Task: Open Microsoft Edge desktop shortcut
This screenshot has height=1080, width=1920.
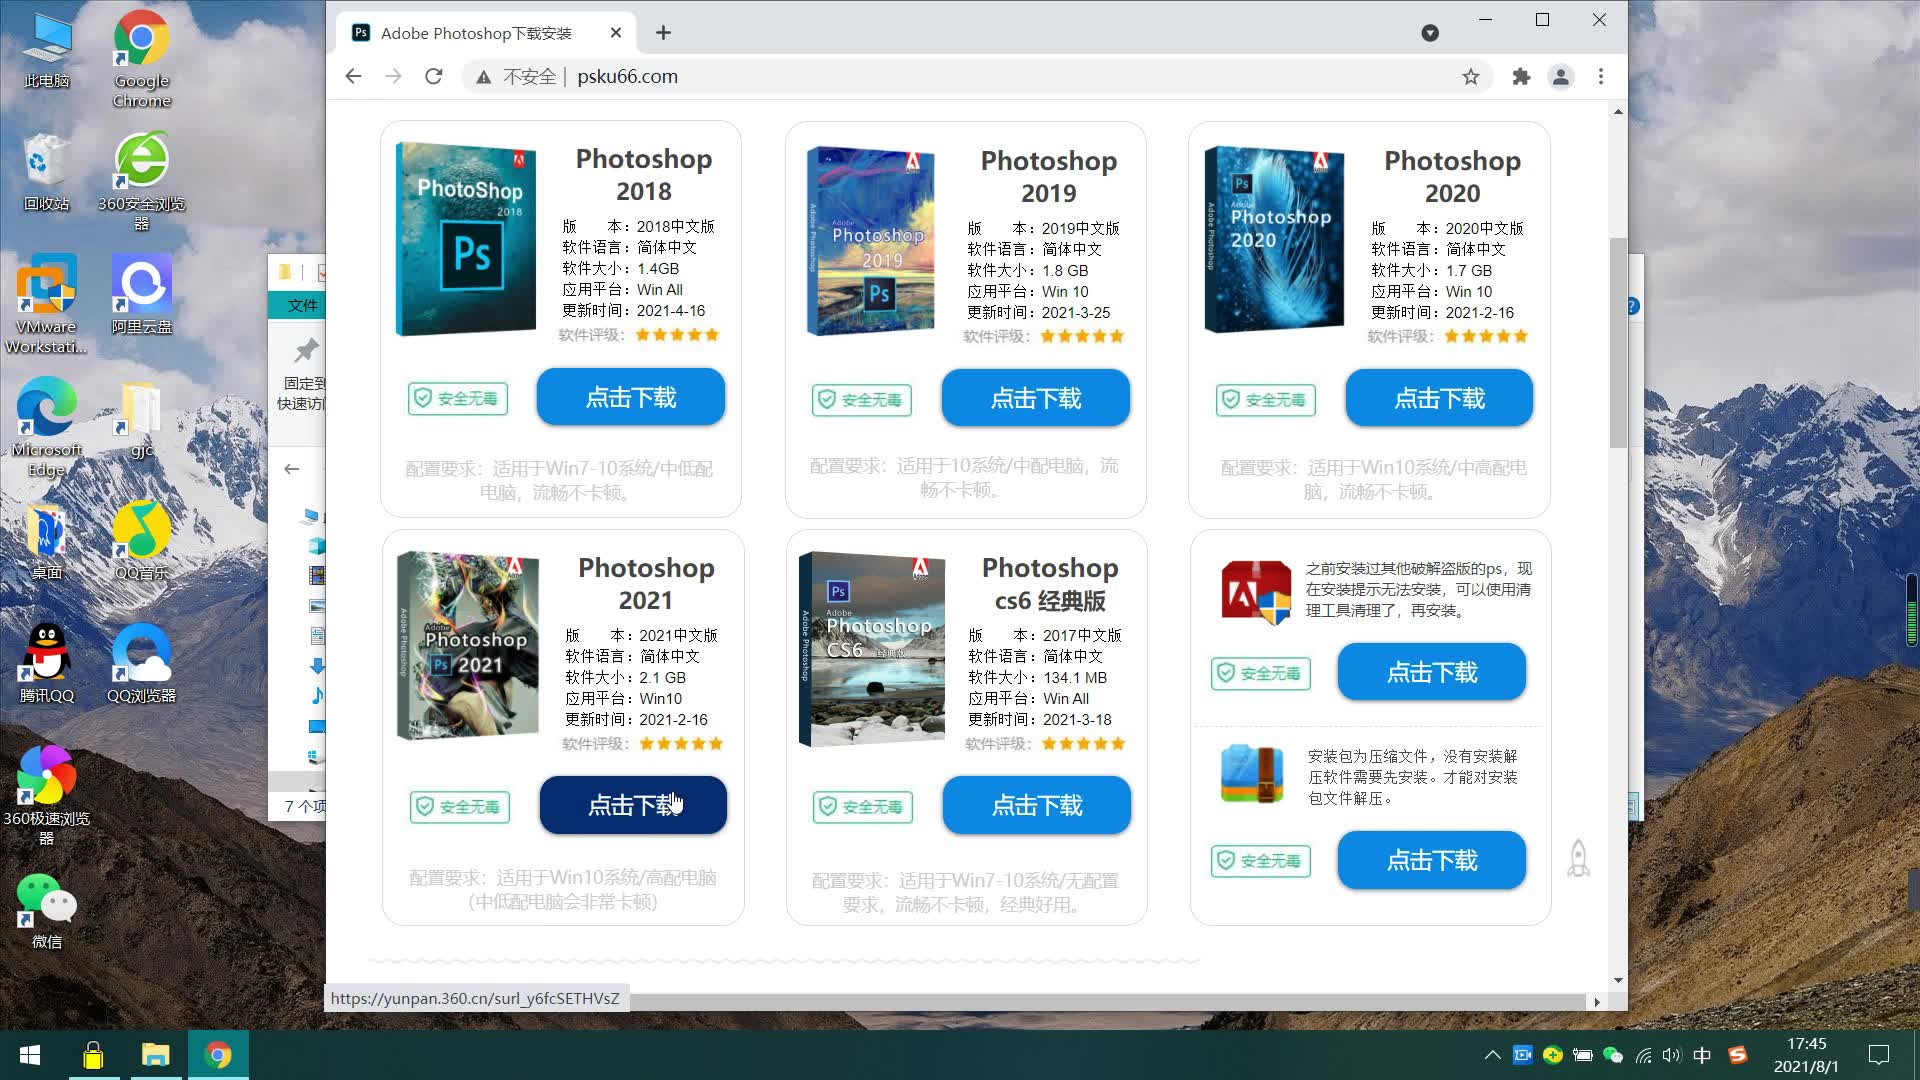Action: coord(47,428)
